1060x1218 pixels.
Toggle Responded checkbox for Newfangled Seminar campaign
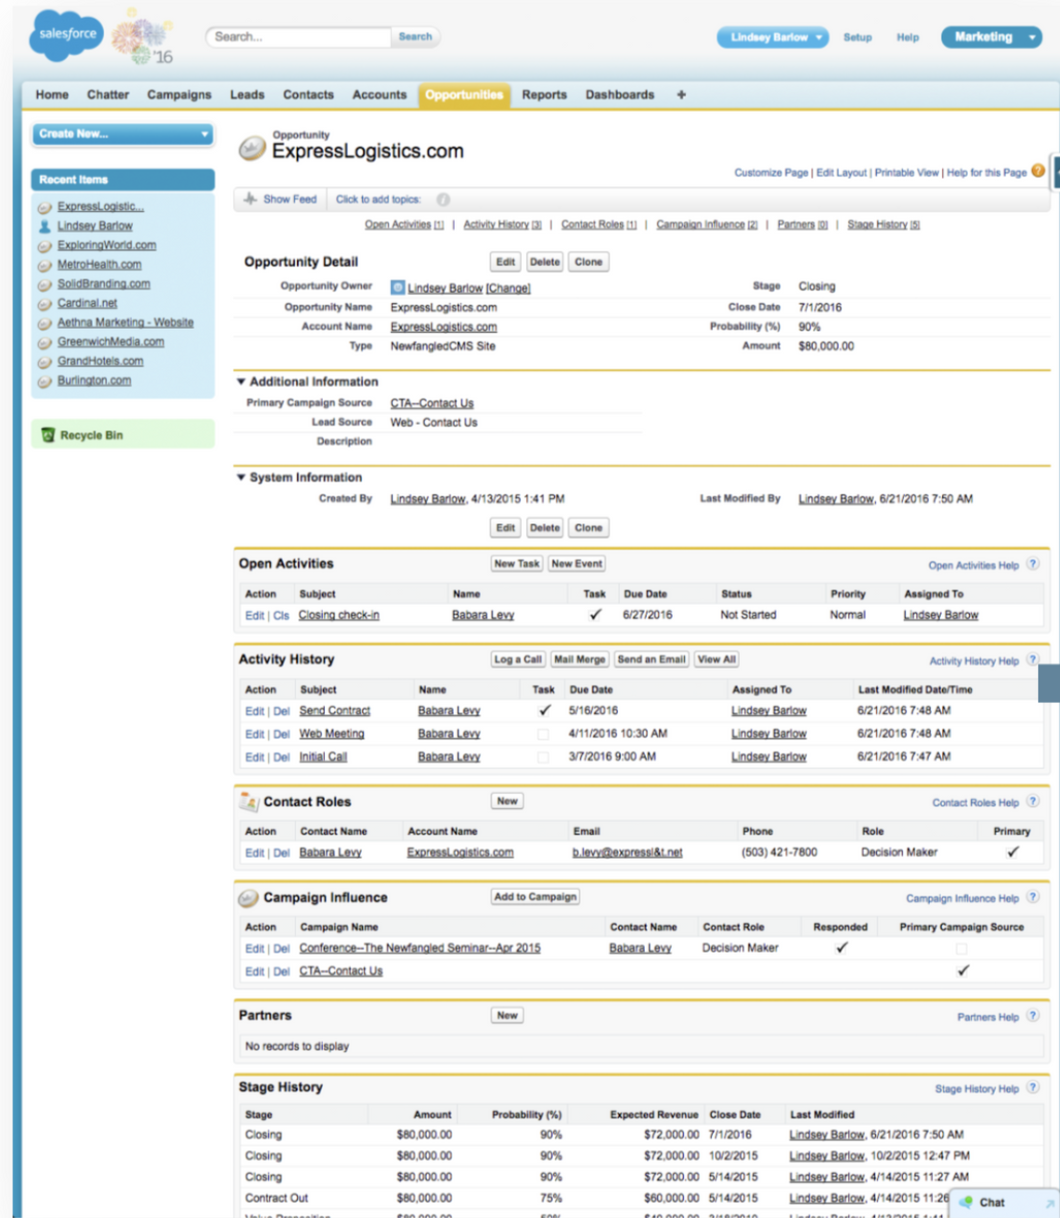coord(841,948)
